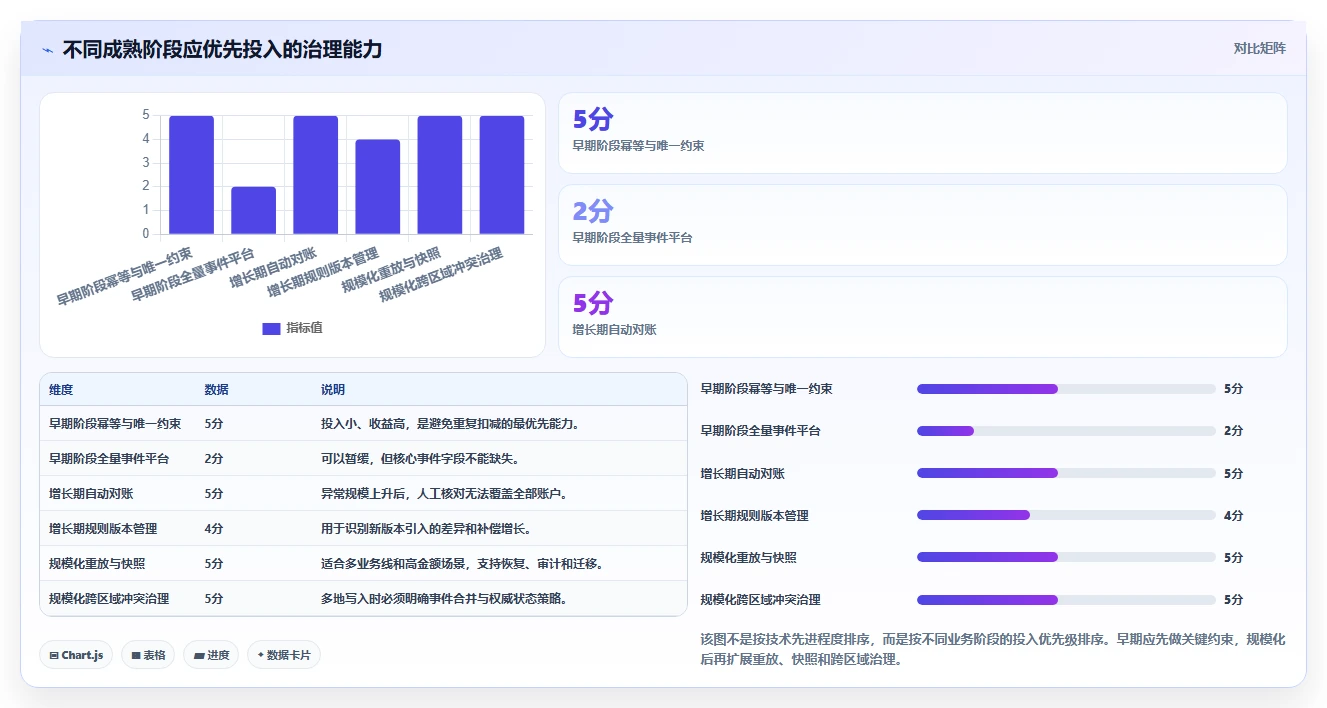Click chart axis label 规模化跨区域冲突治理

[441, 276]
